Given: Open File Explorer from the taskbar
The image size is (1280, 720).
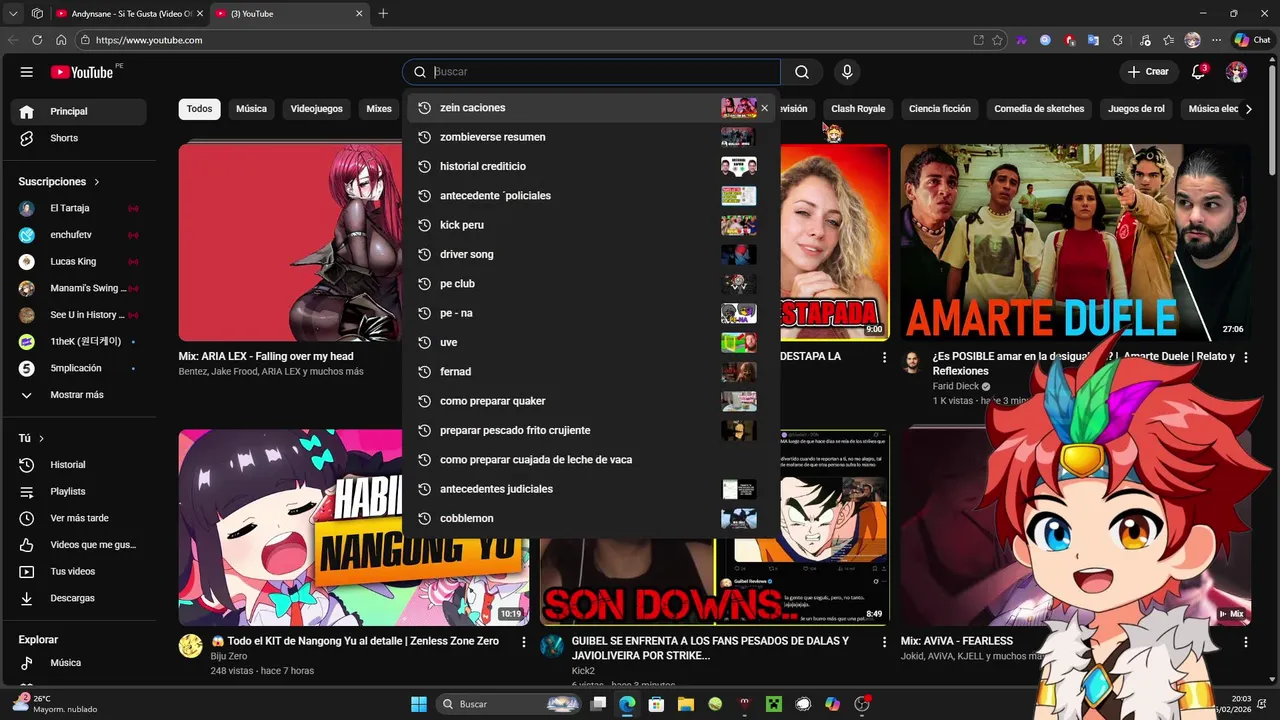Looking at the screenshot, I should coord(686,704).
